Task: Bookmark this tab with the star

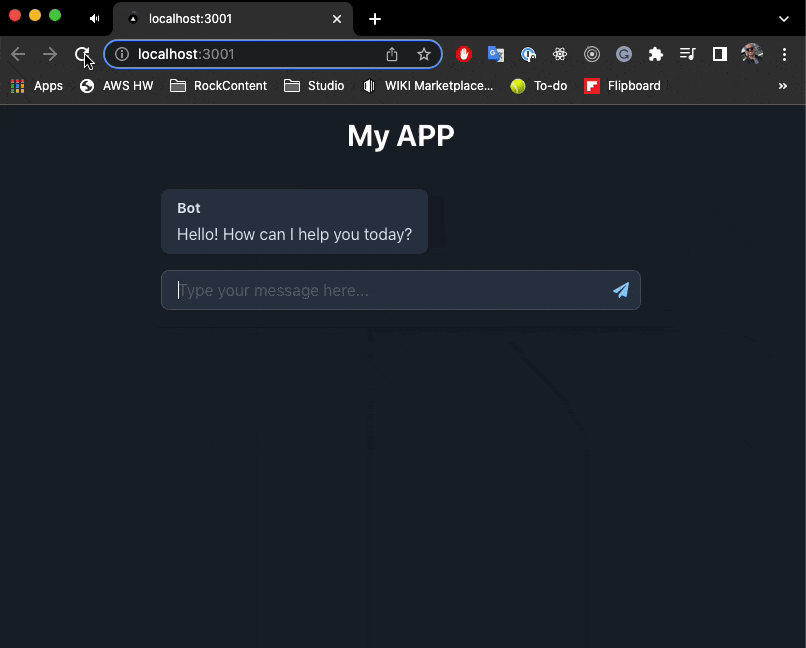Action: coord(424,54)
